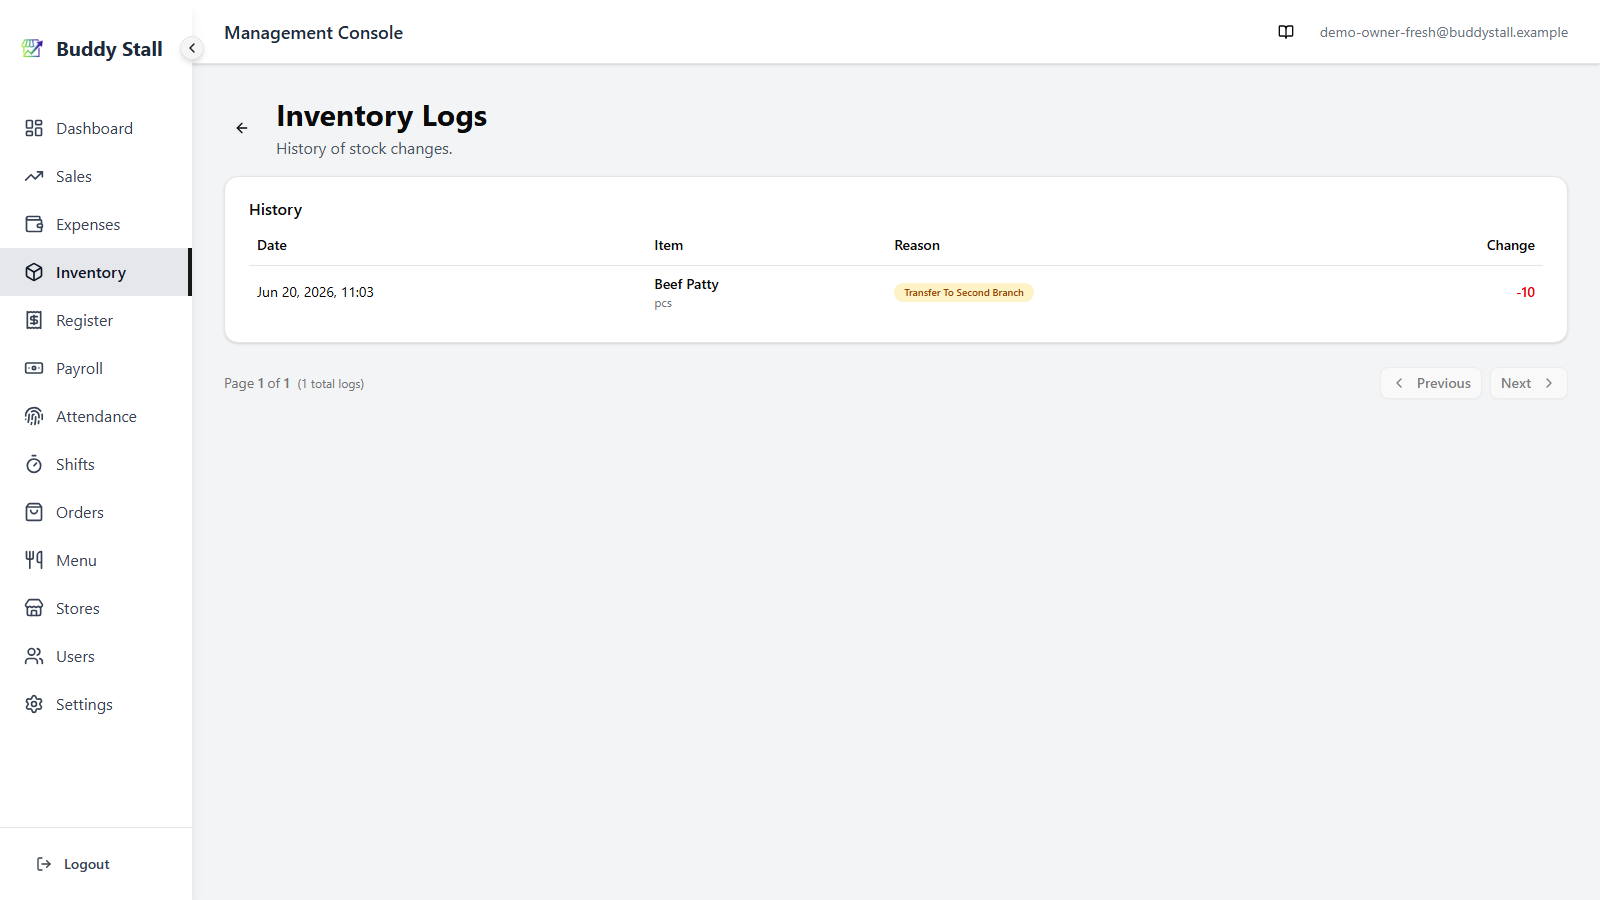1600x900 pixels.
Task: Click the Attendance fingerprint icon
Action: pyautogui.click(x=34, y=416)
